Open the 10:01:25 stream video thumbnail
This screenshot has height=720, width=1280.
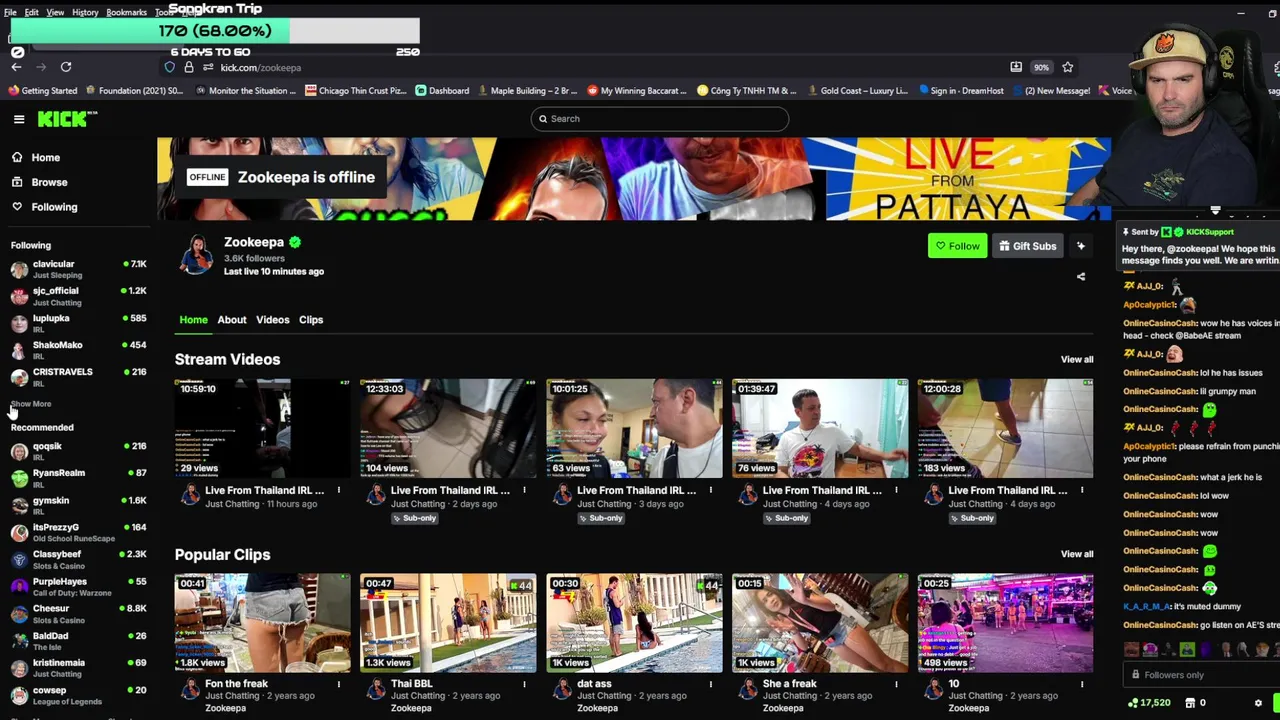pos(634,428)
